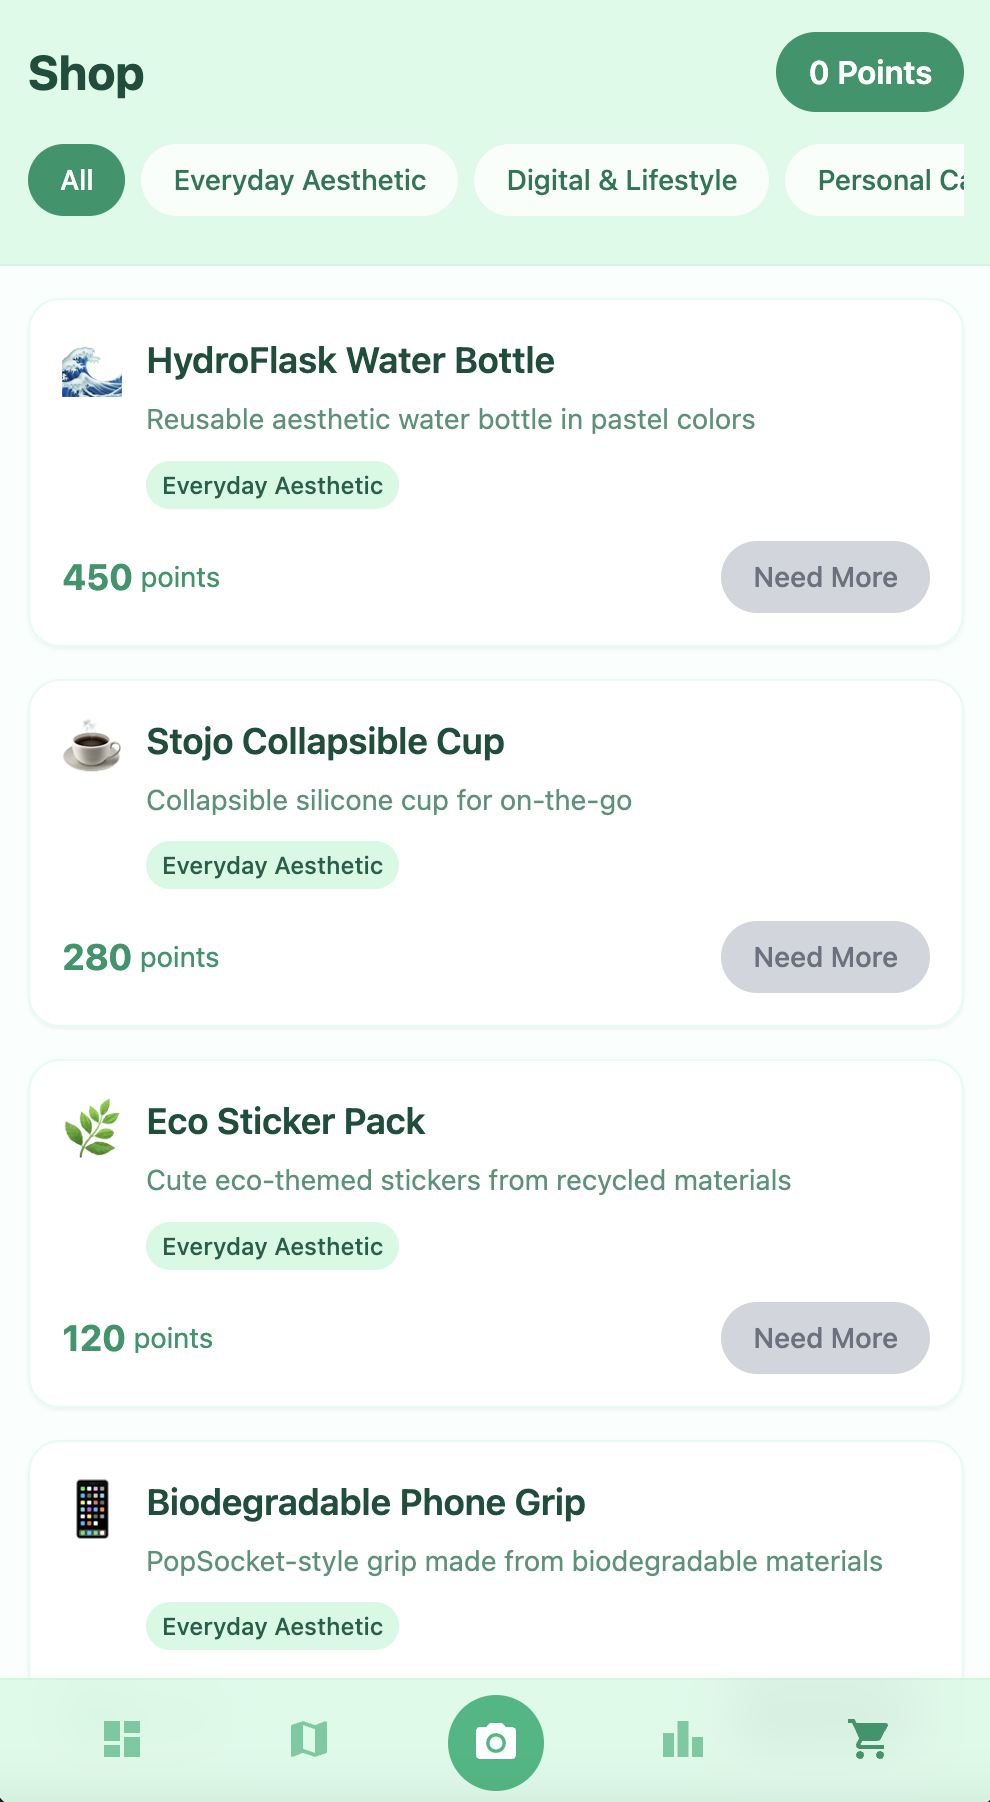Open the map icon in bottom navigation

[309, 1739]
